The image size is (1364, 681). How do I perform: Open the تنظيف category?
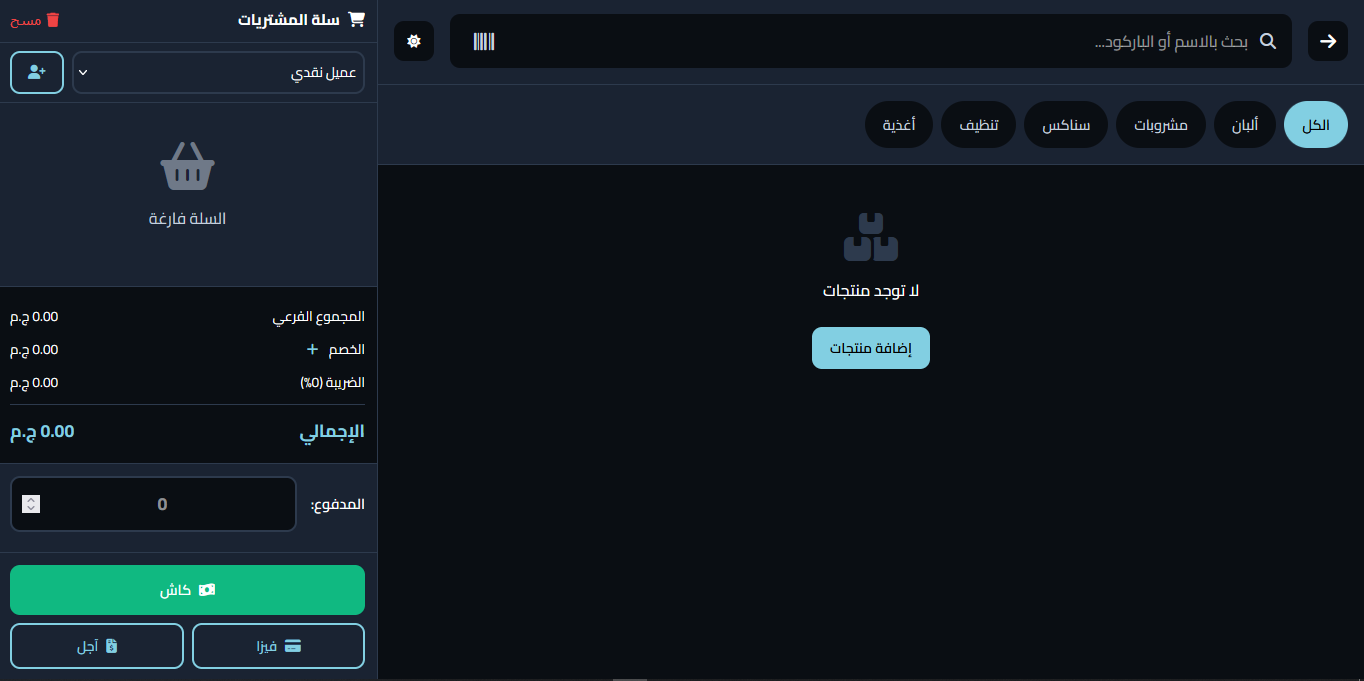[977, 125]
